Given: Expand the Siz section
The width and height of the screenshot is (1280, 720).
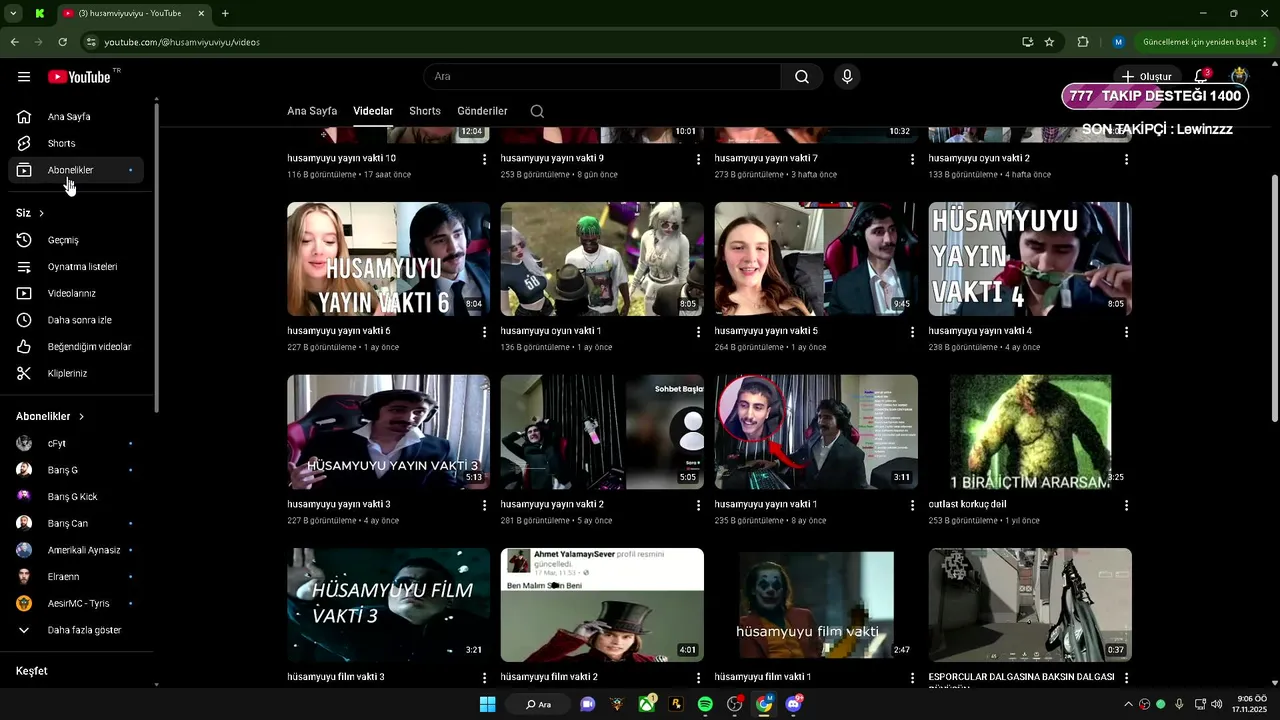Looking at the screenshot, I should [x=30, y=213].
